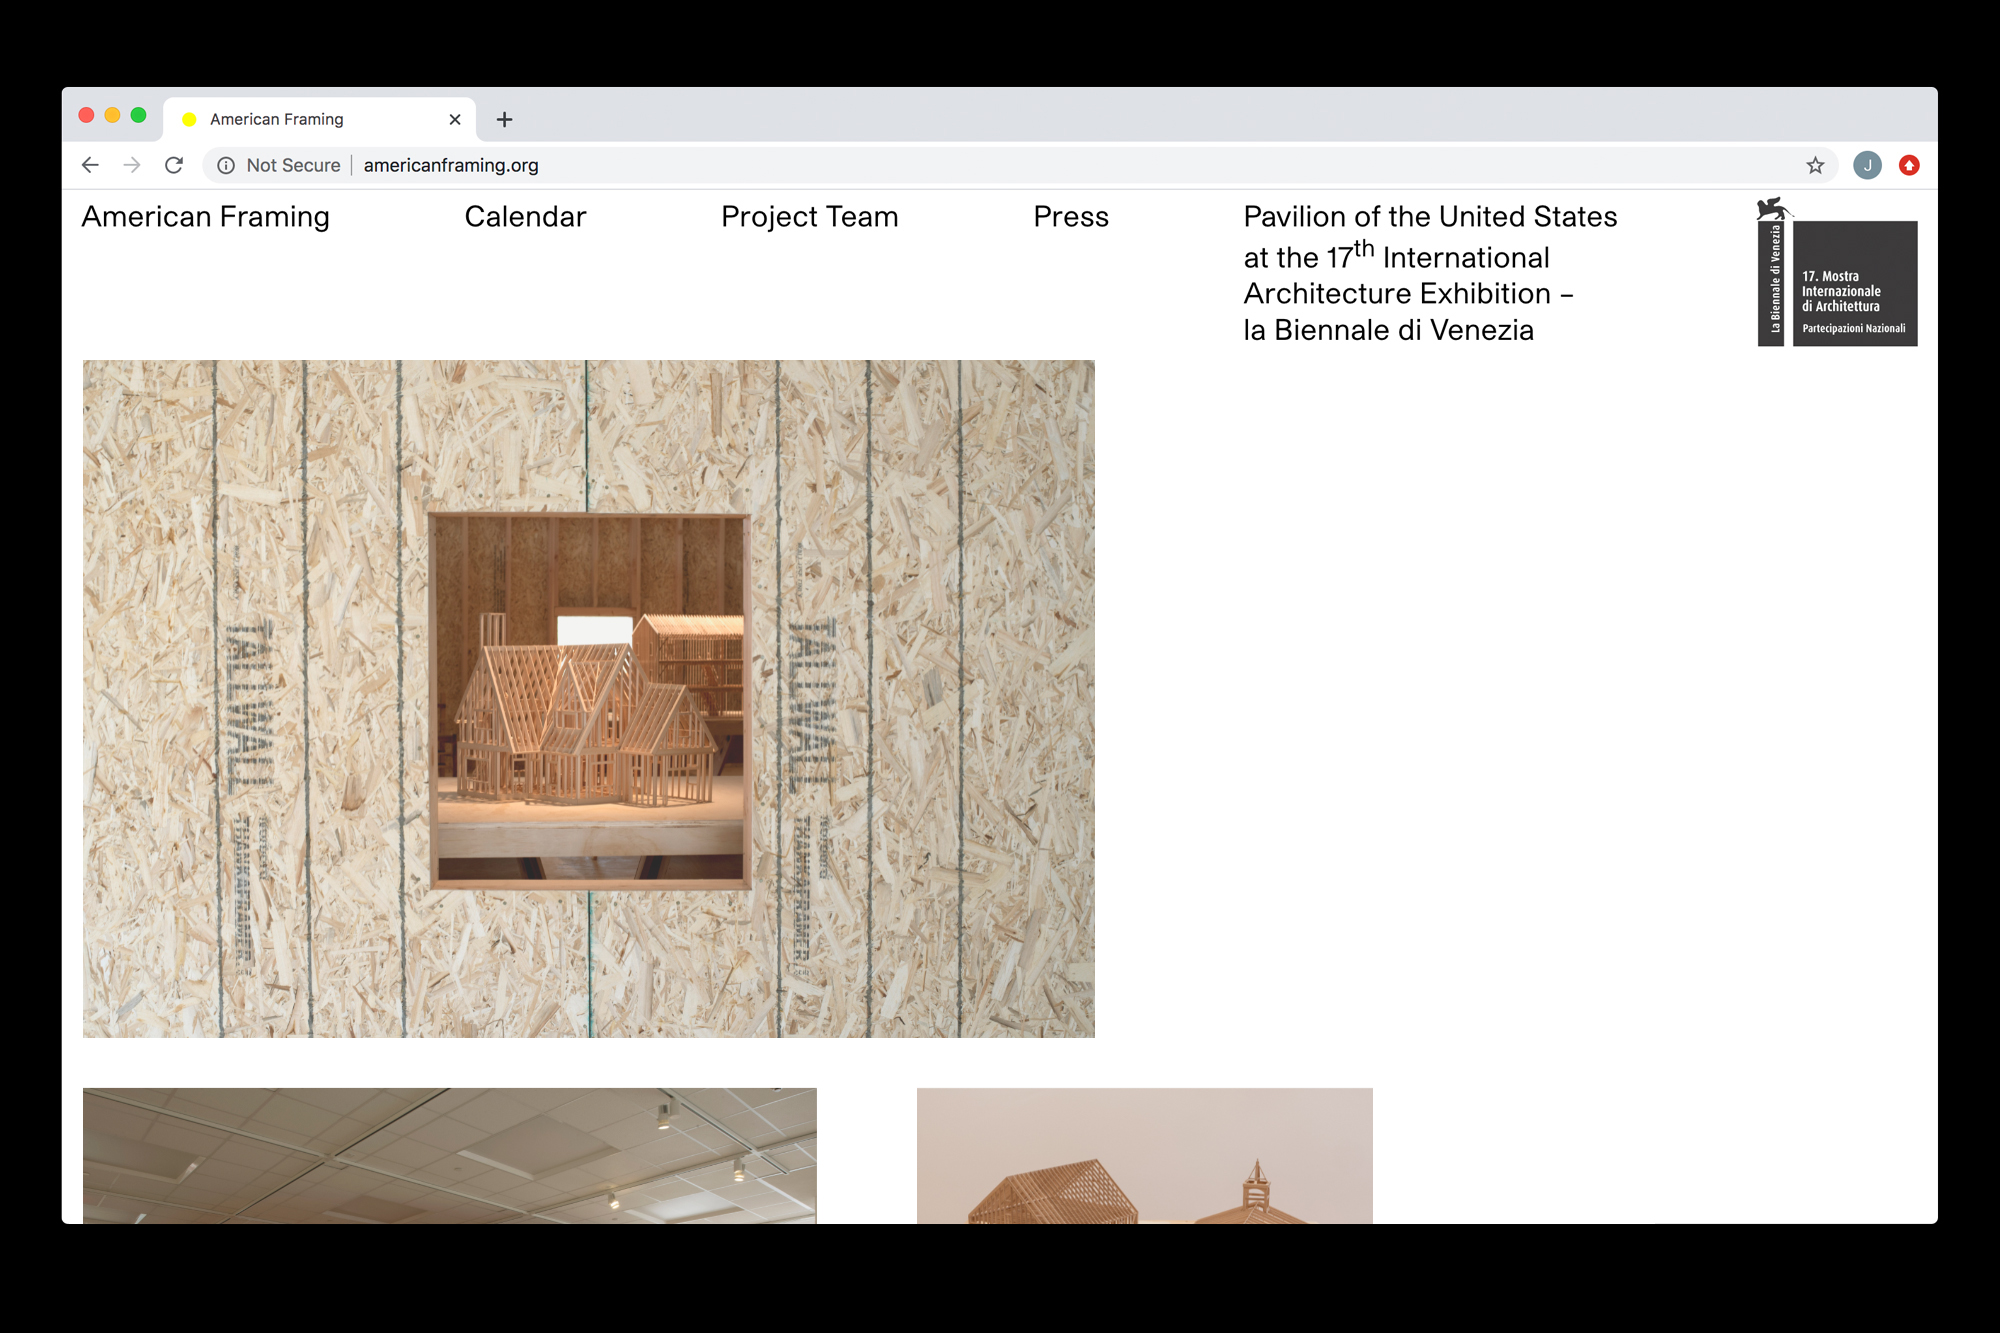
Task: Click inside the address bar
Action: (600, 165)
